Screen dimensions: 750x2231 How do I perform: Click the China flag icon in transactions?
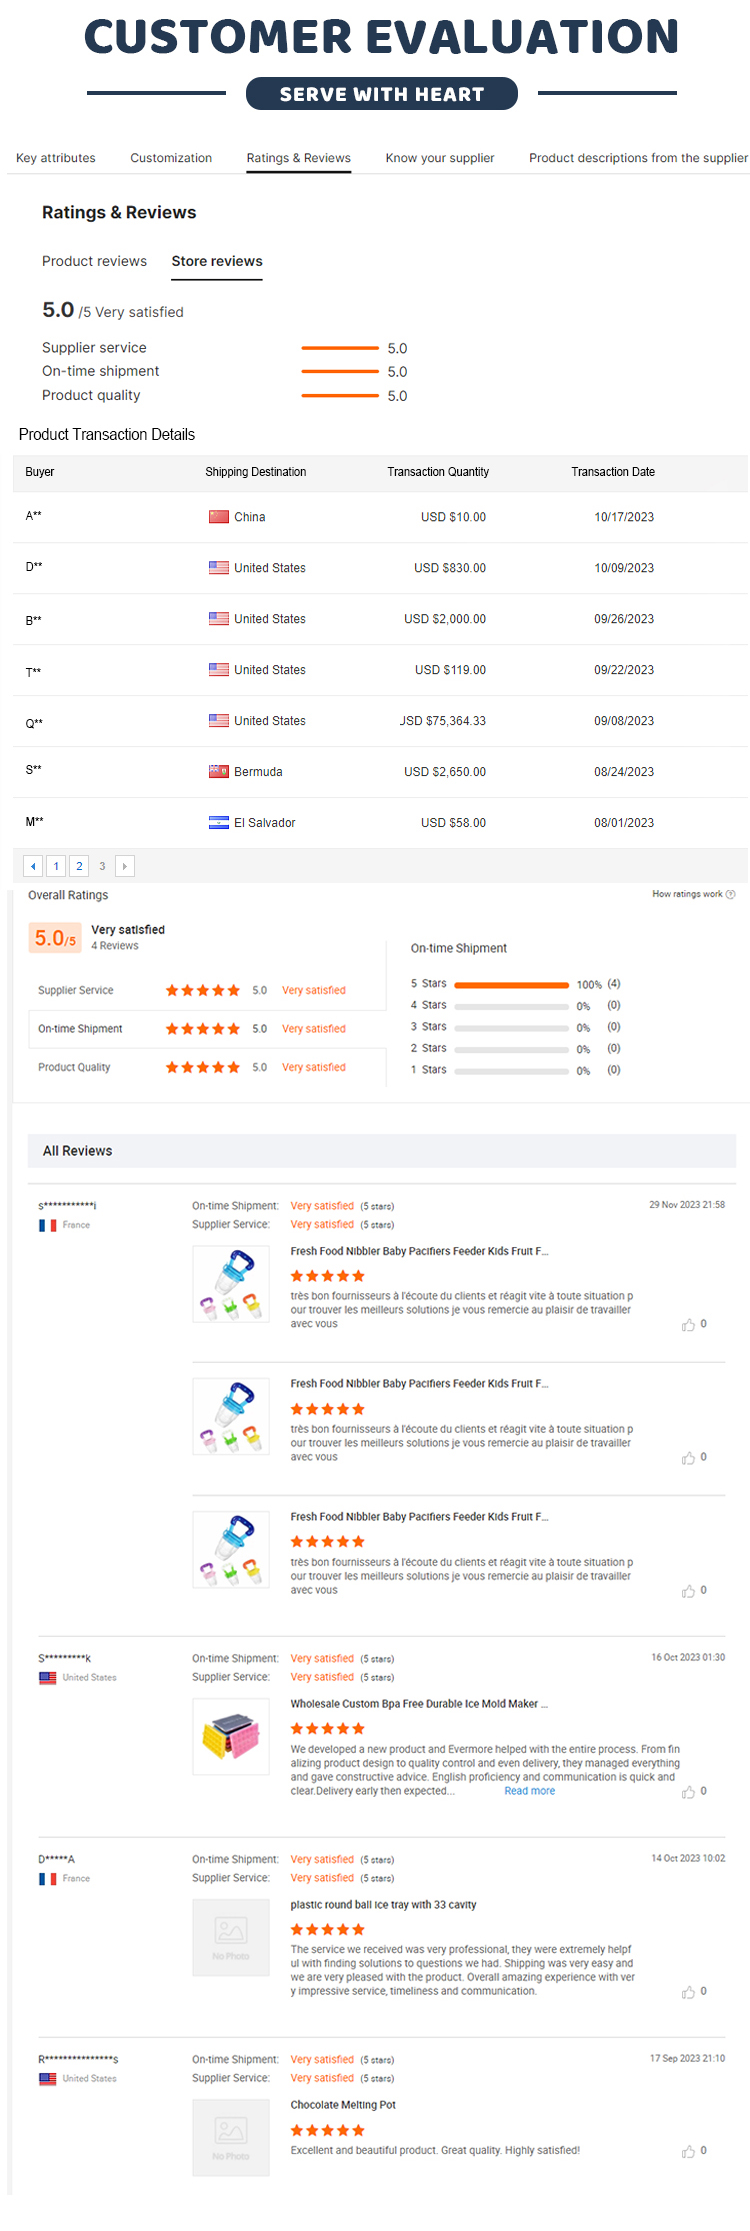(219, 517)
